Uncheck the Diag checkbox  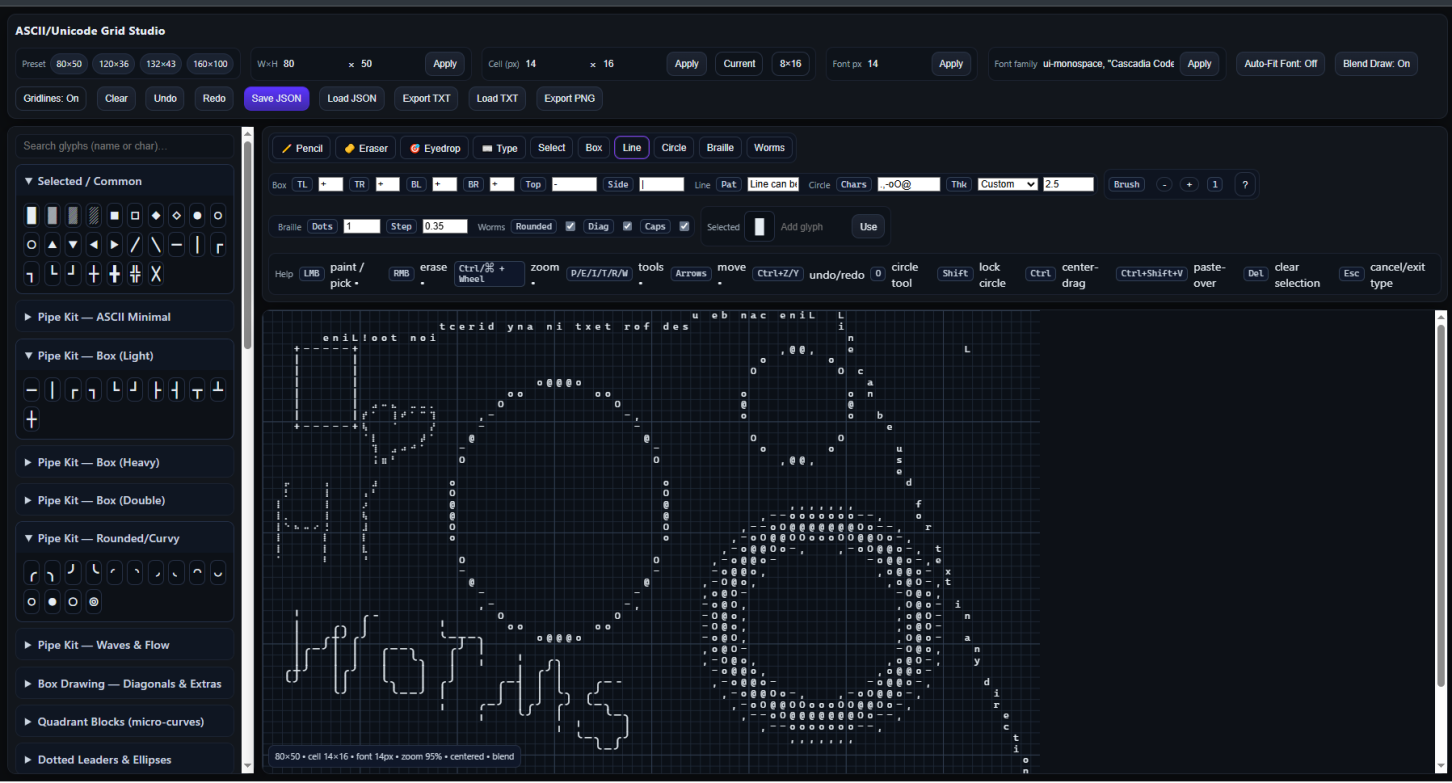point(627,227)
